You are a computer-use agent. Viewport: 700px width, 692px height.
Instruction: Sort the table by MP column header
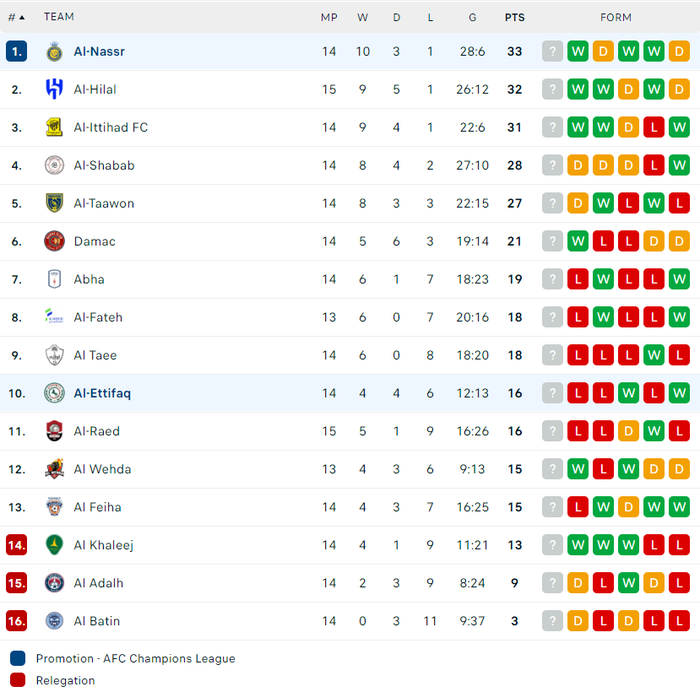tap(329, 17)
